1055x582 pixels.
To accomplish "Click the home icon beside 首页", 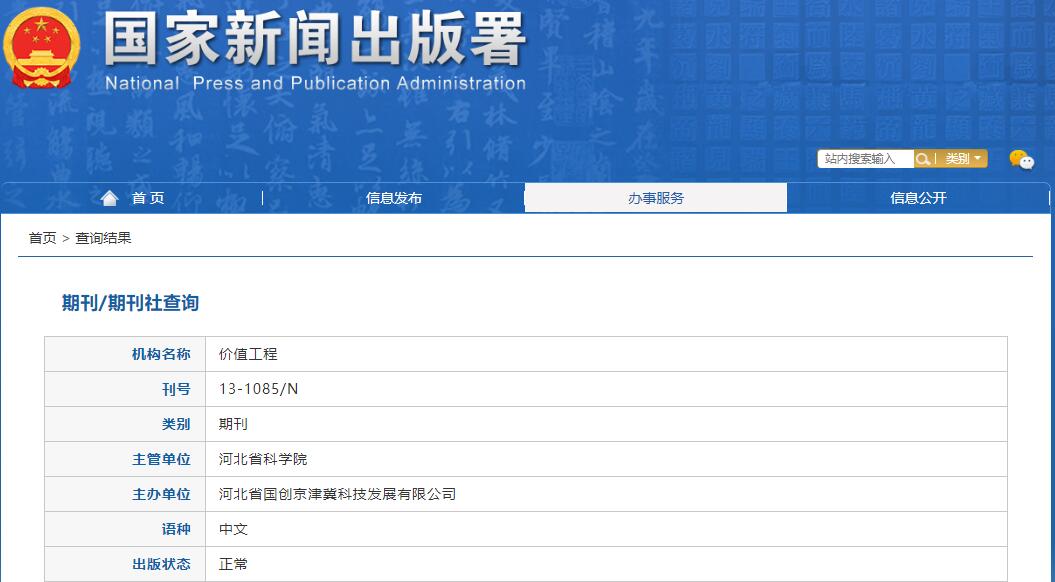I will click(110, 198).
